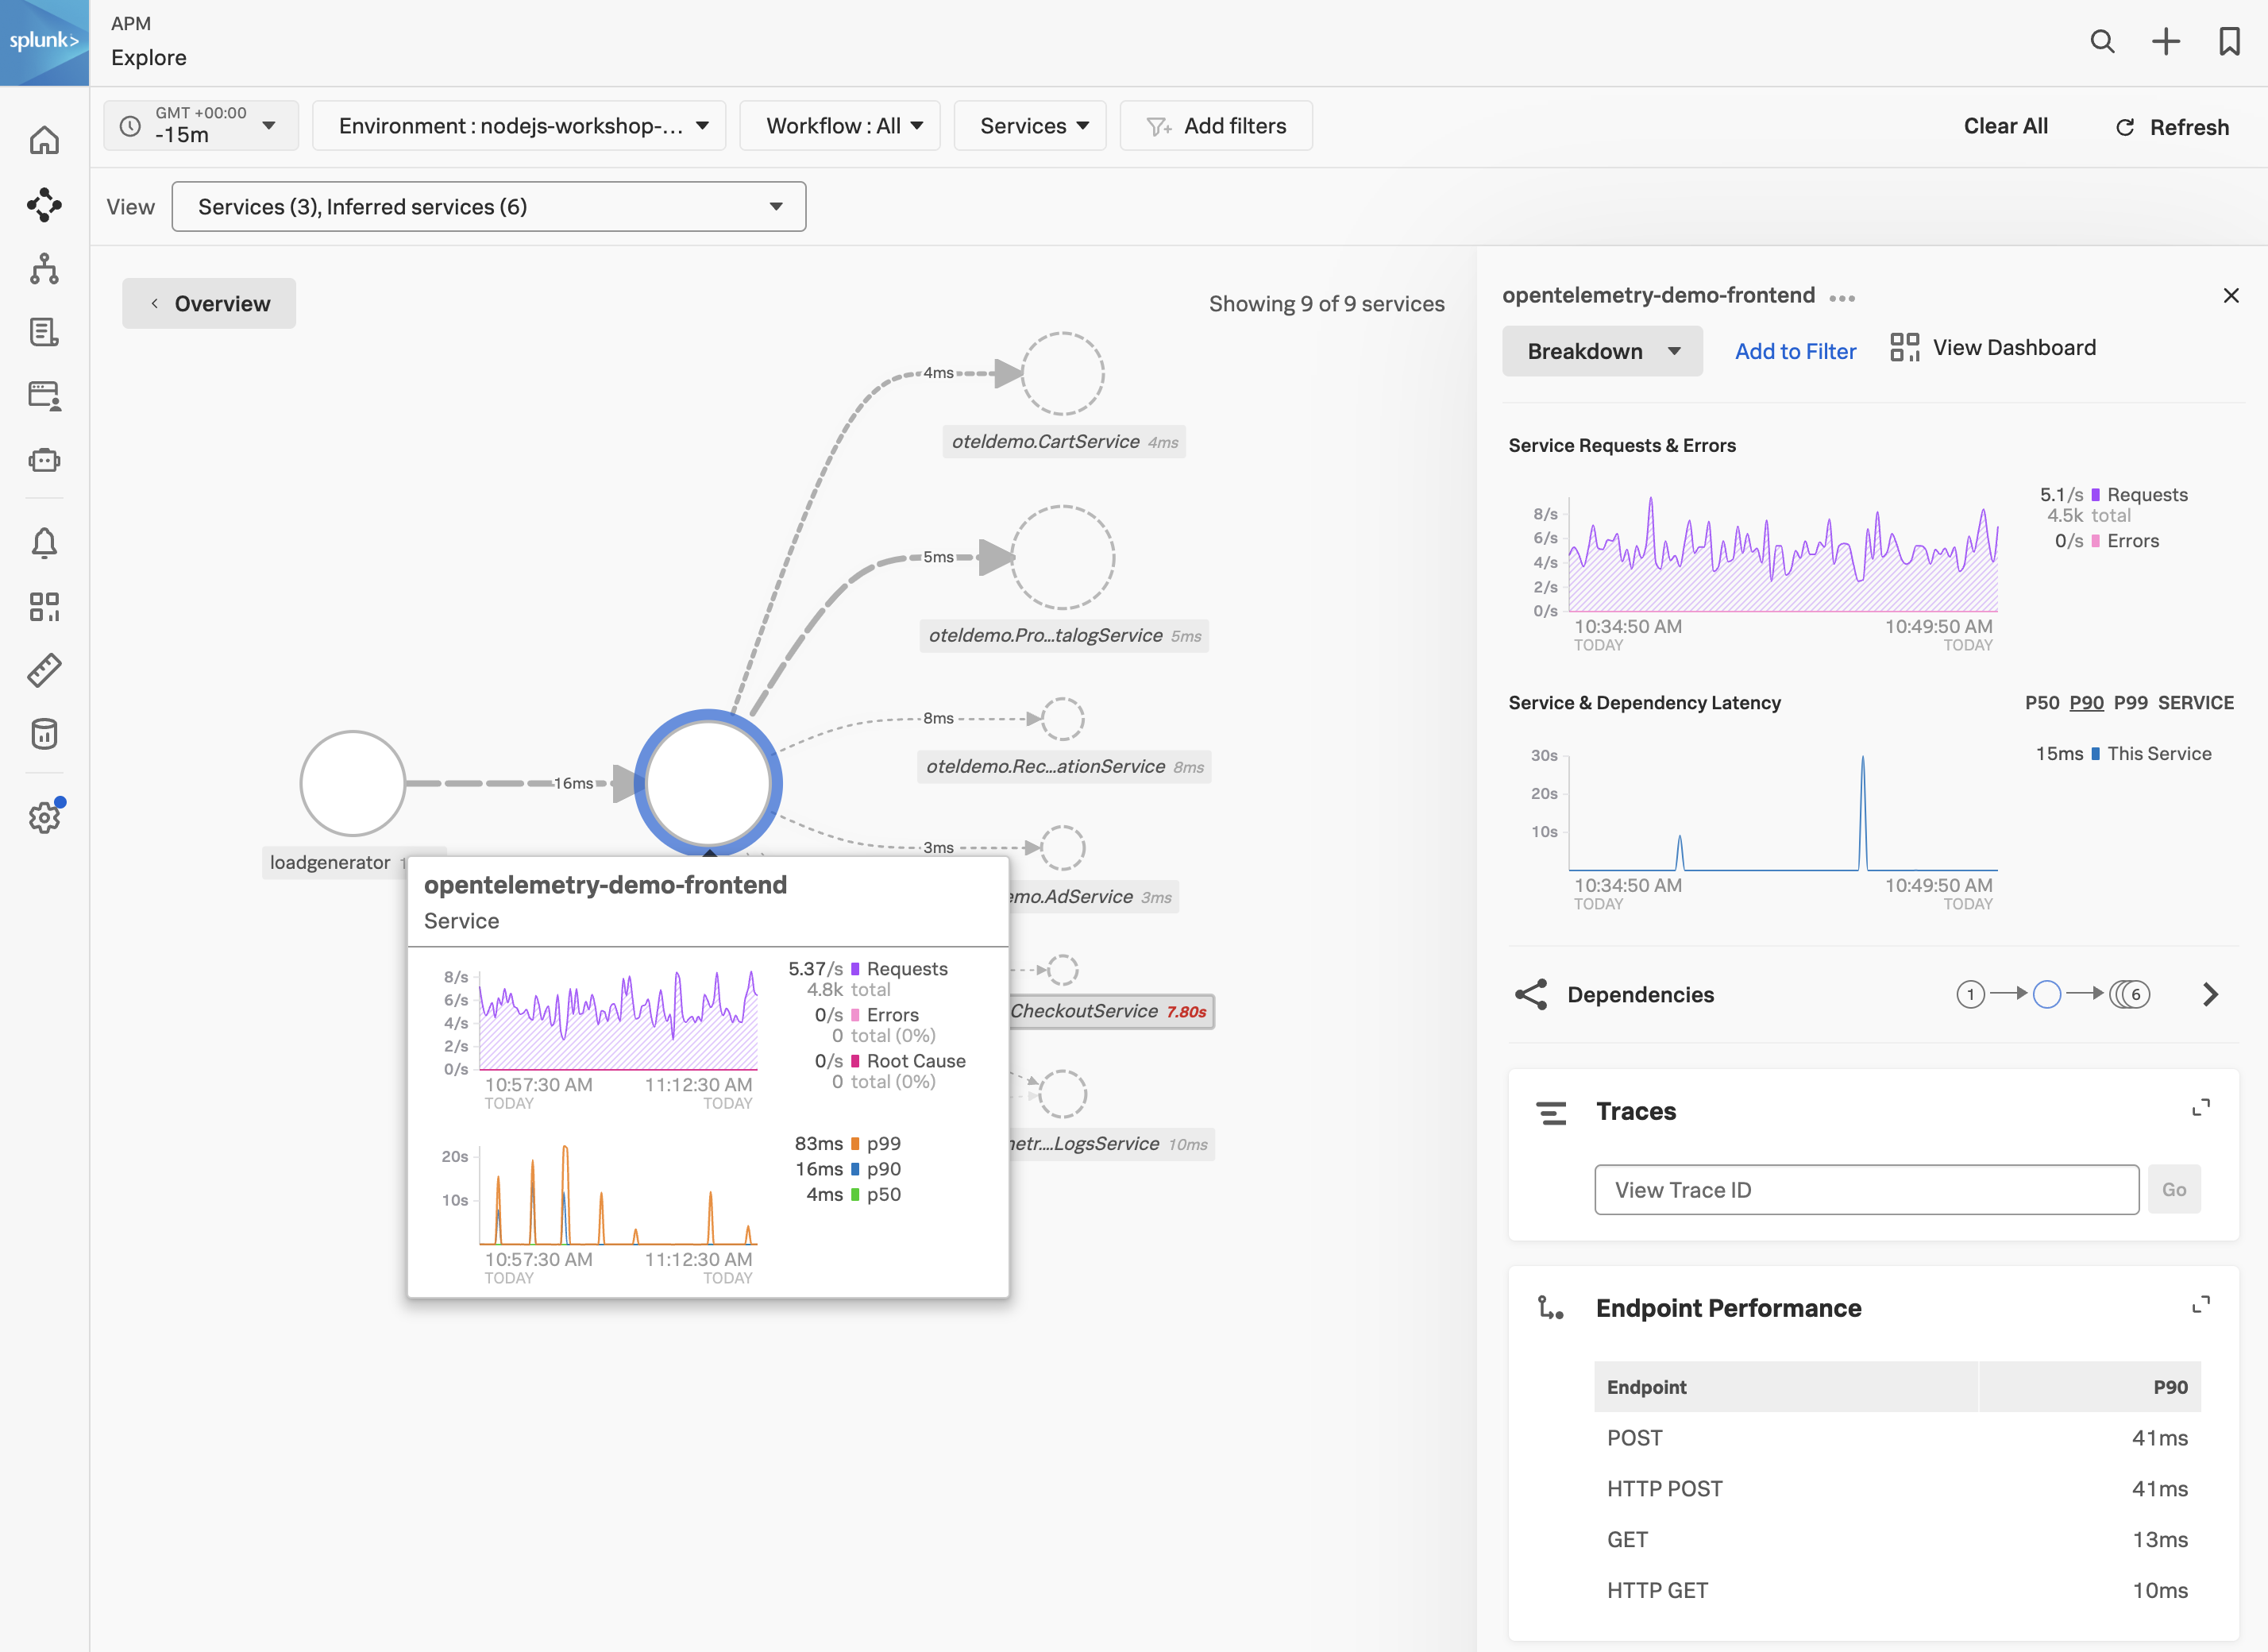Select P99 latency percentile toggle
Screen dimensions: 2268x1652
pos(2130,703)
